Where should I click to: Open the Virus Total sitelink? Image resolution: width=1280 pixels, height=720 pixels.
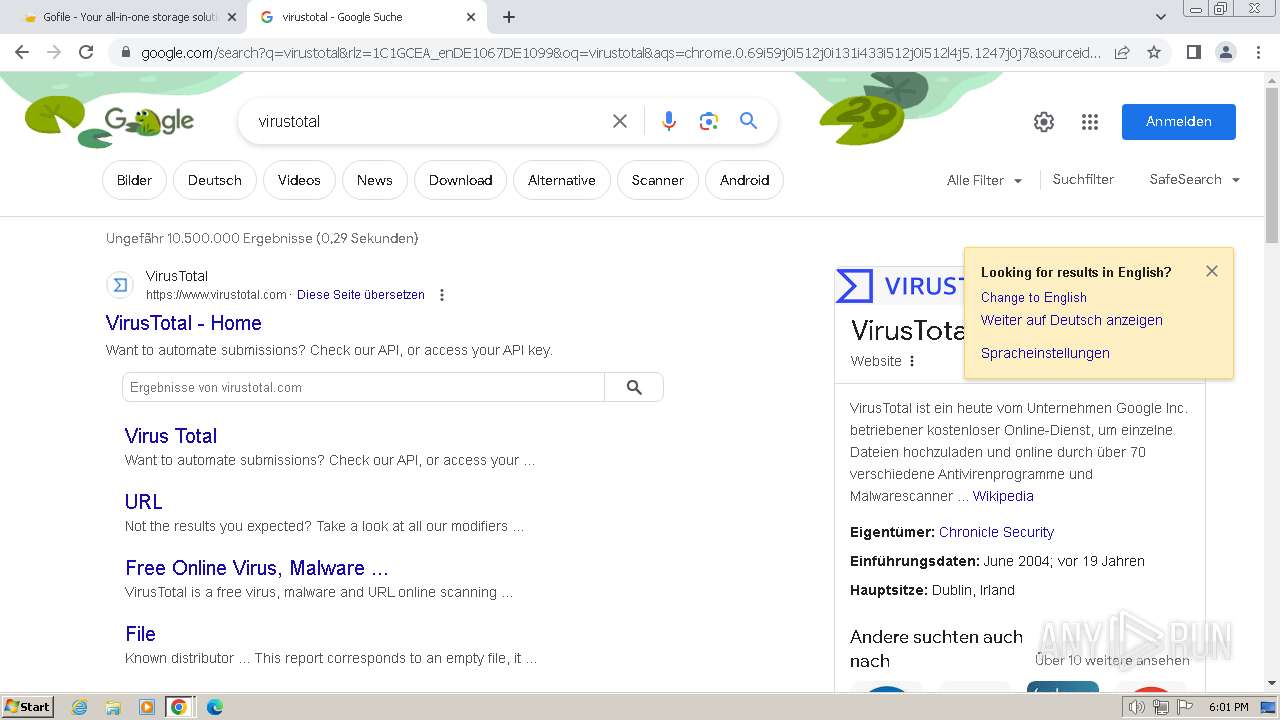coord(171,436)
